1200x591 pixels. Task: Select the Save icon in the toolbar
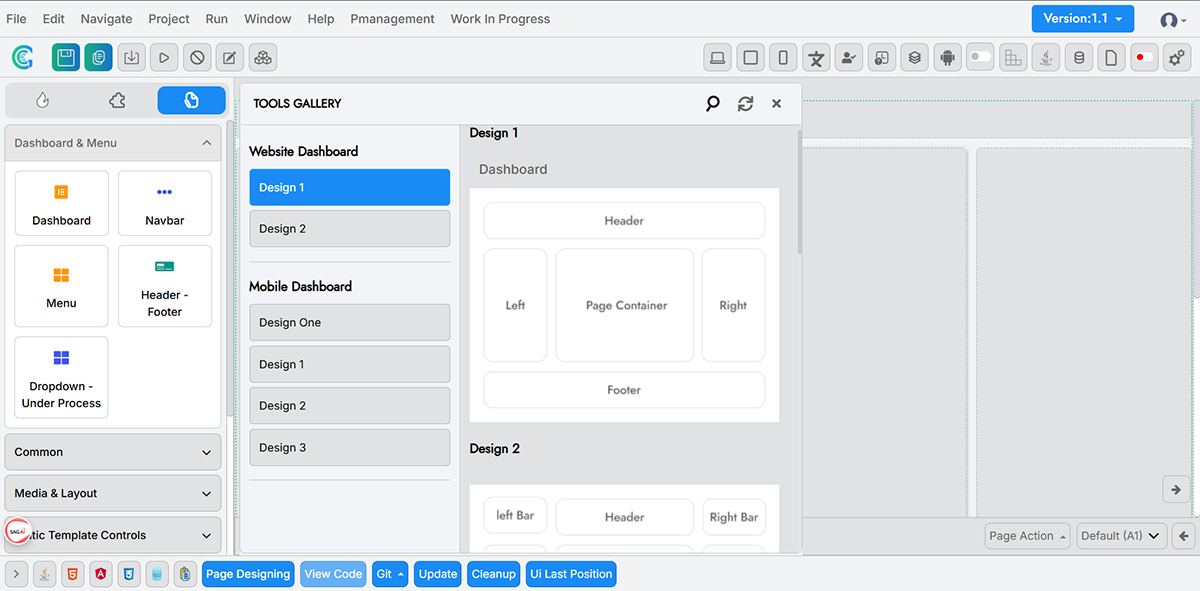click(x=65, y=57)
